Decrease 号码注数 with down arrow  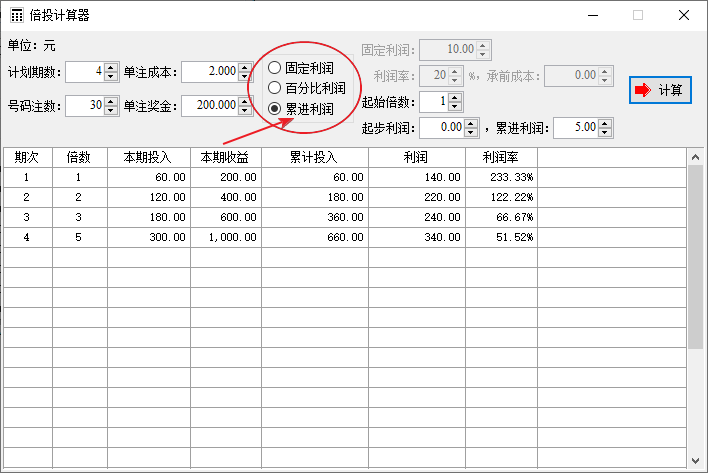pos(111,110)
